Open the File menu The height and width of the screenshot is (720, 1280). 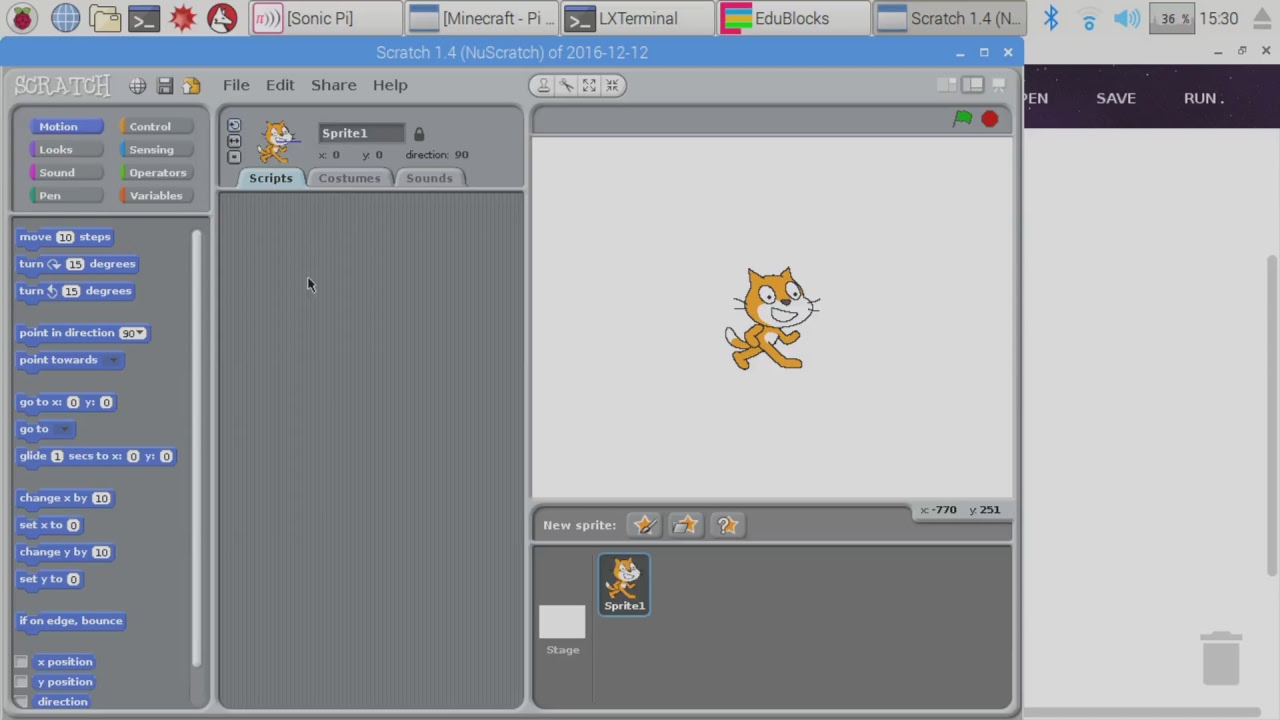236,85
